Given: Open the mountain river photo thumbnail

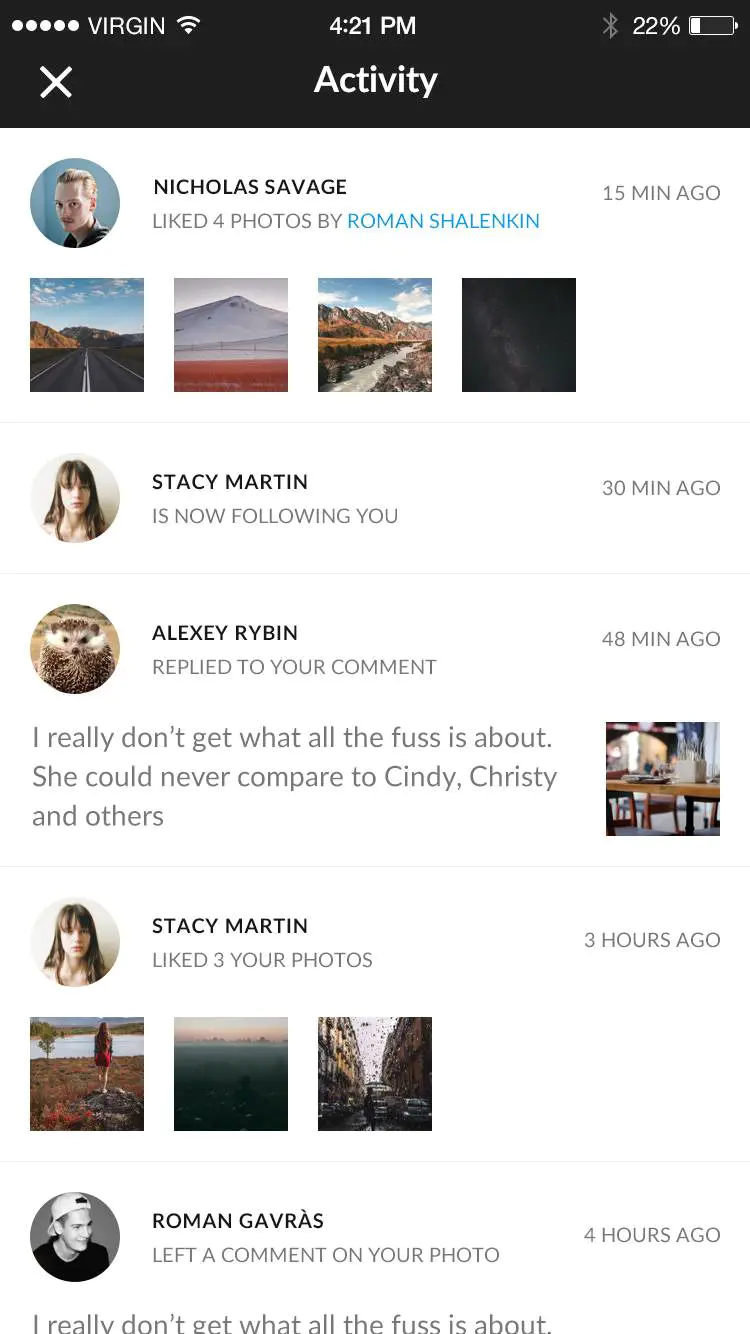Looking at the screenshot, I should [x=375, y=335].
